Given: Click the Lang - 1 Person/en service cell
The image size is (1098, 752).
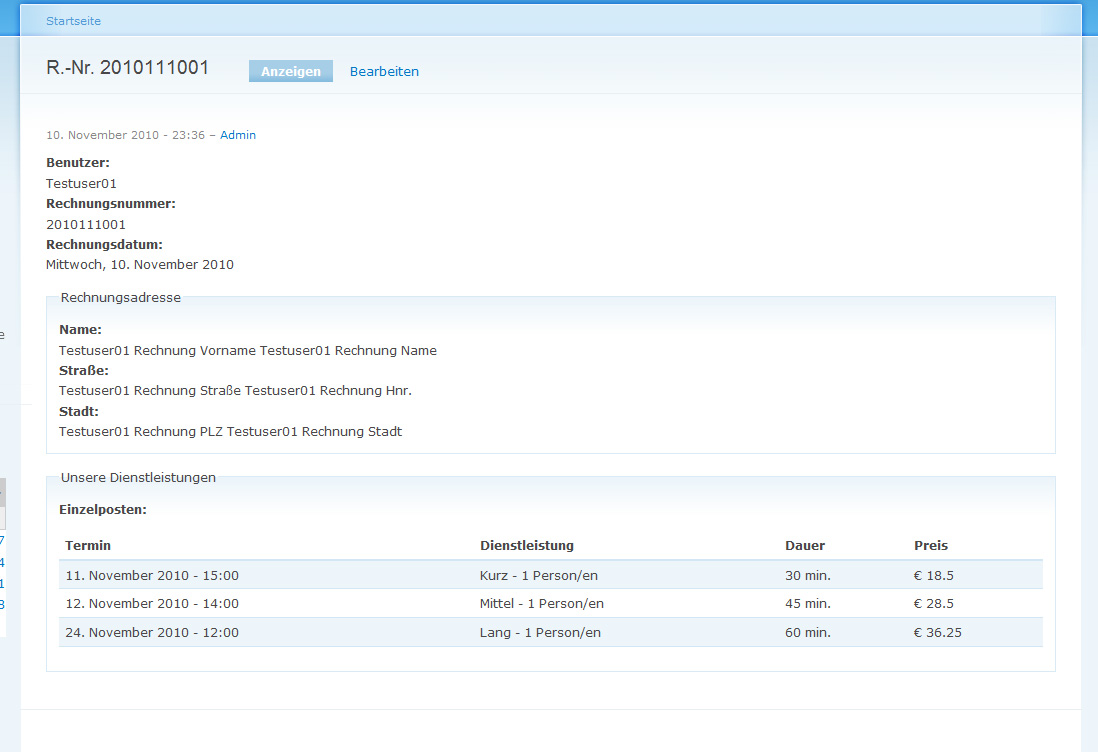Looking at the screenshot, I should pyautogui.click(x=540, y=632).
